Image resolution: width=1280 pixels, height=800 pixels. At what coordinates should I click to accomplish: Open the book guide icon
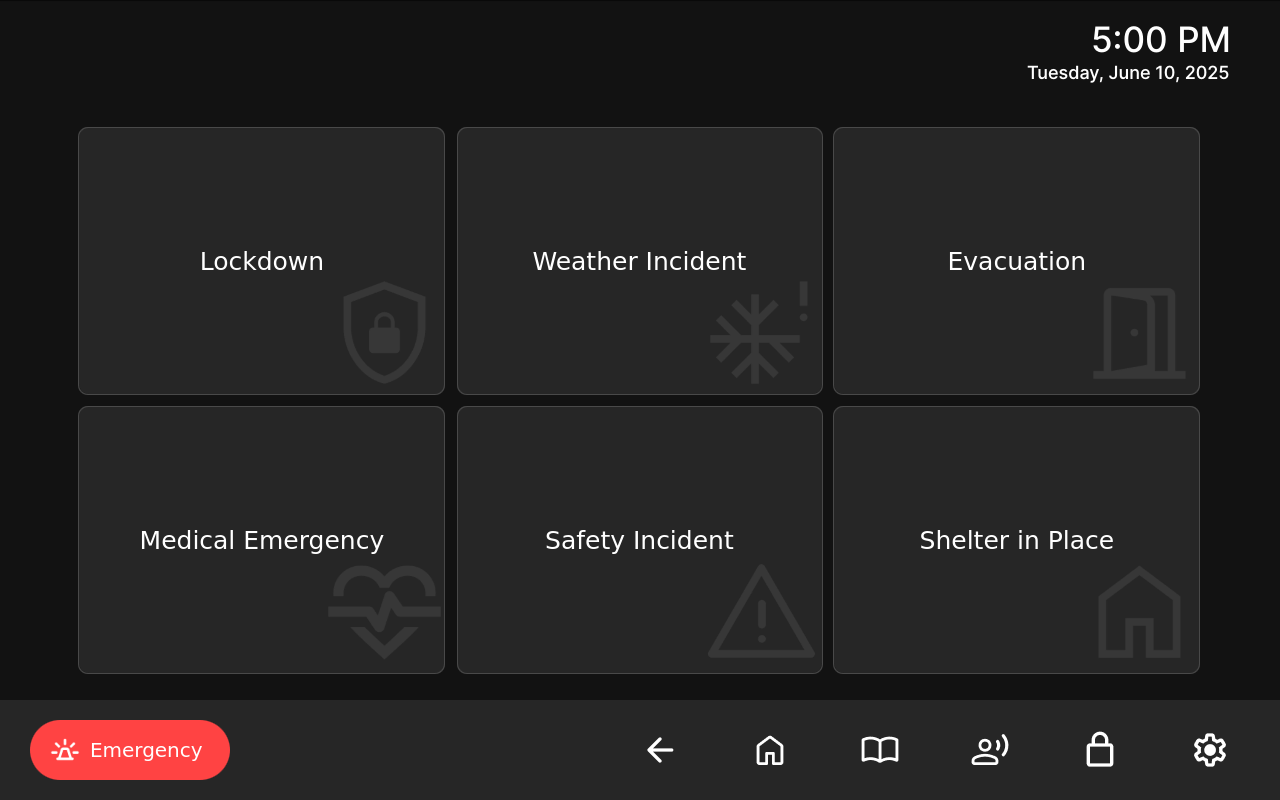pyautogui.click(x=880, y=750)
